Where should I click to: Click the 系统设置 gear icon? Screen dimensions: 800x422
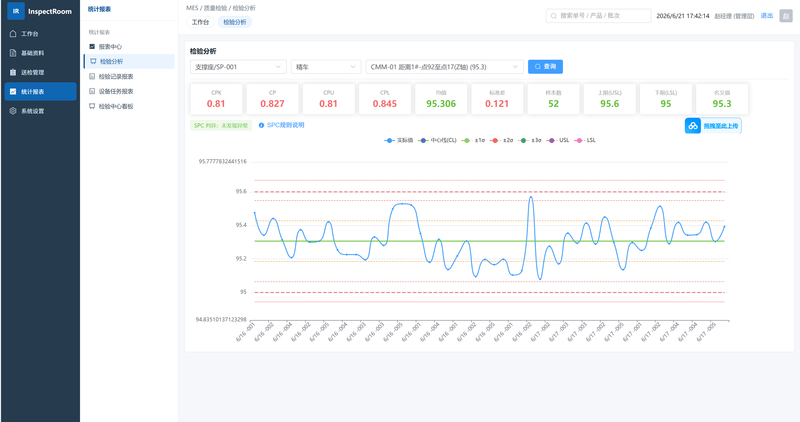click(x=13, y=111)
